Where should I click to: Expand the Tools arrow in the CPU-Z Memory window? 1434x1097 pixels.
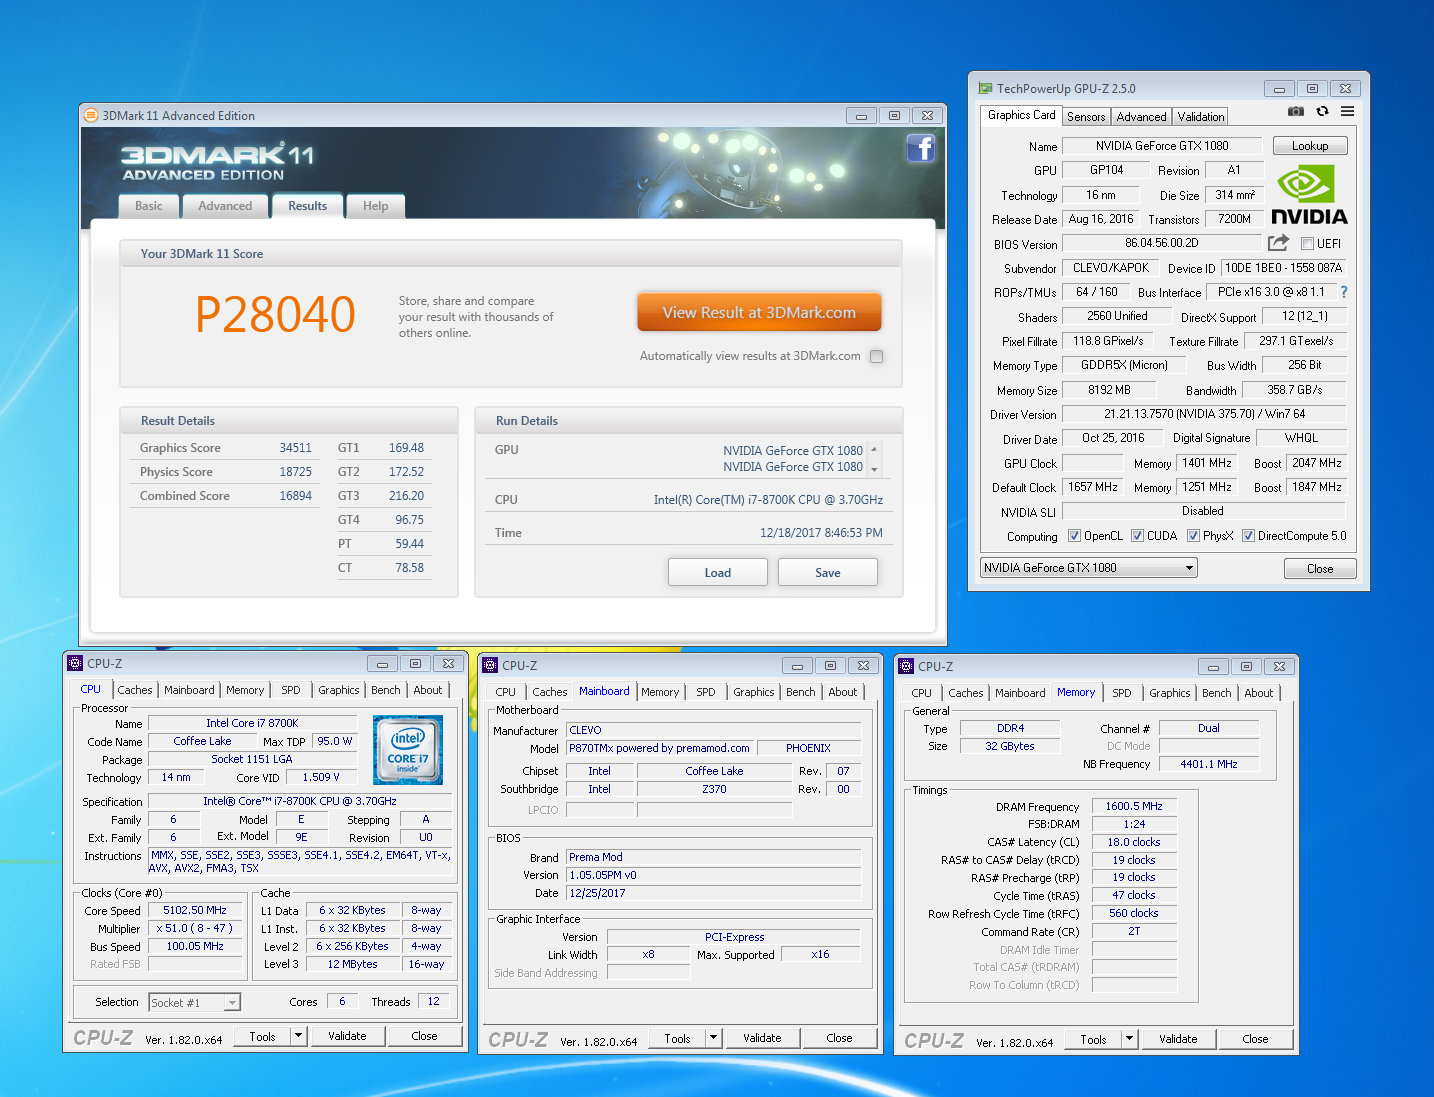(1129, 1039)
